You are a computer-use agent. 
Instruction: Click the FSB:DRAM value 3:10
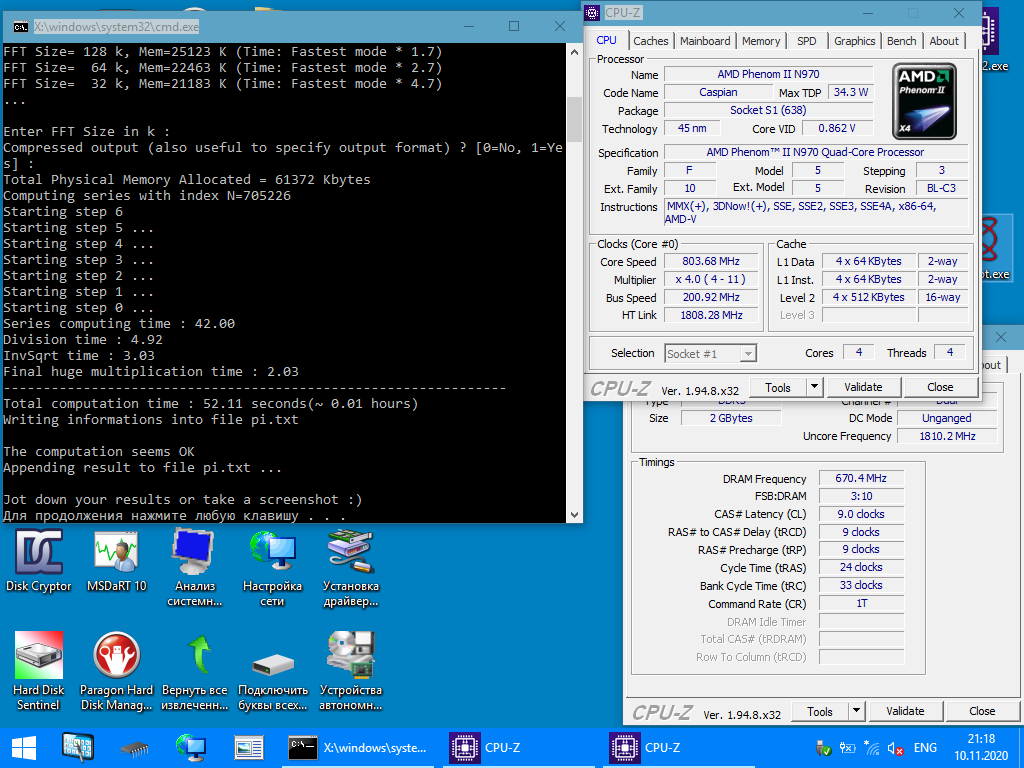(861, 496)
